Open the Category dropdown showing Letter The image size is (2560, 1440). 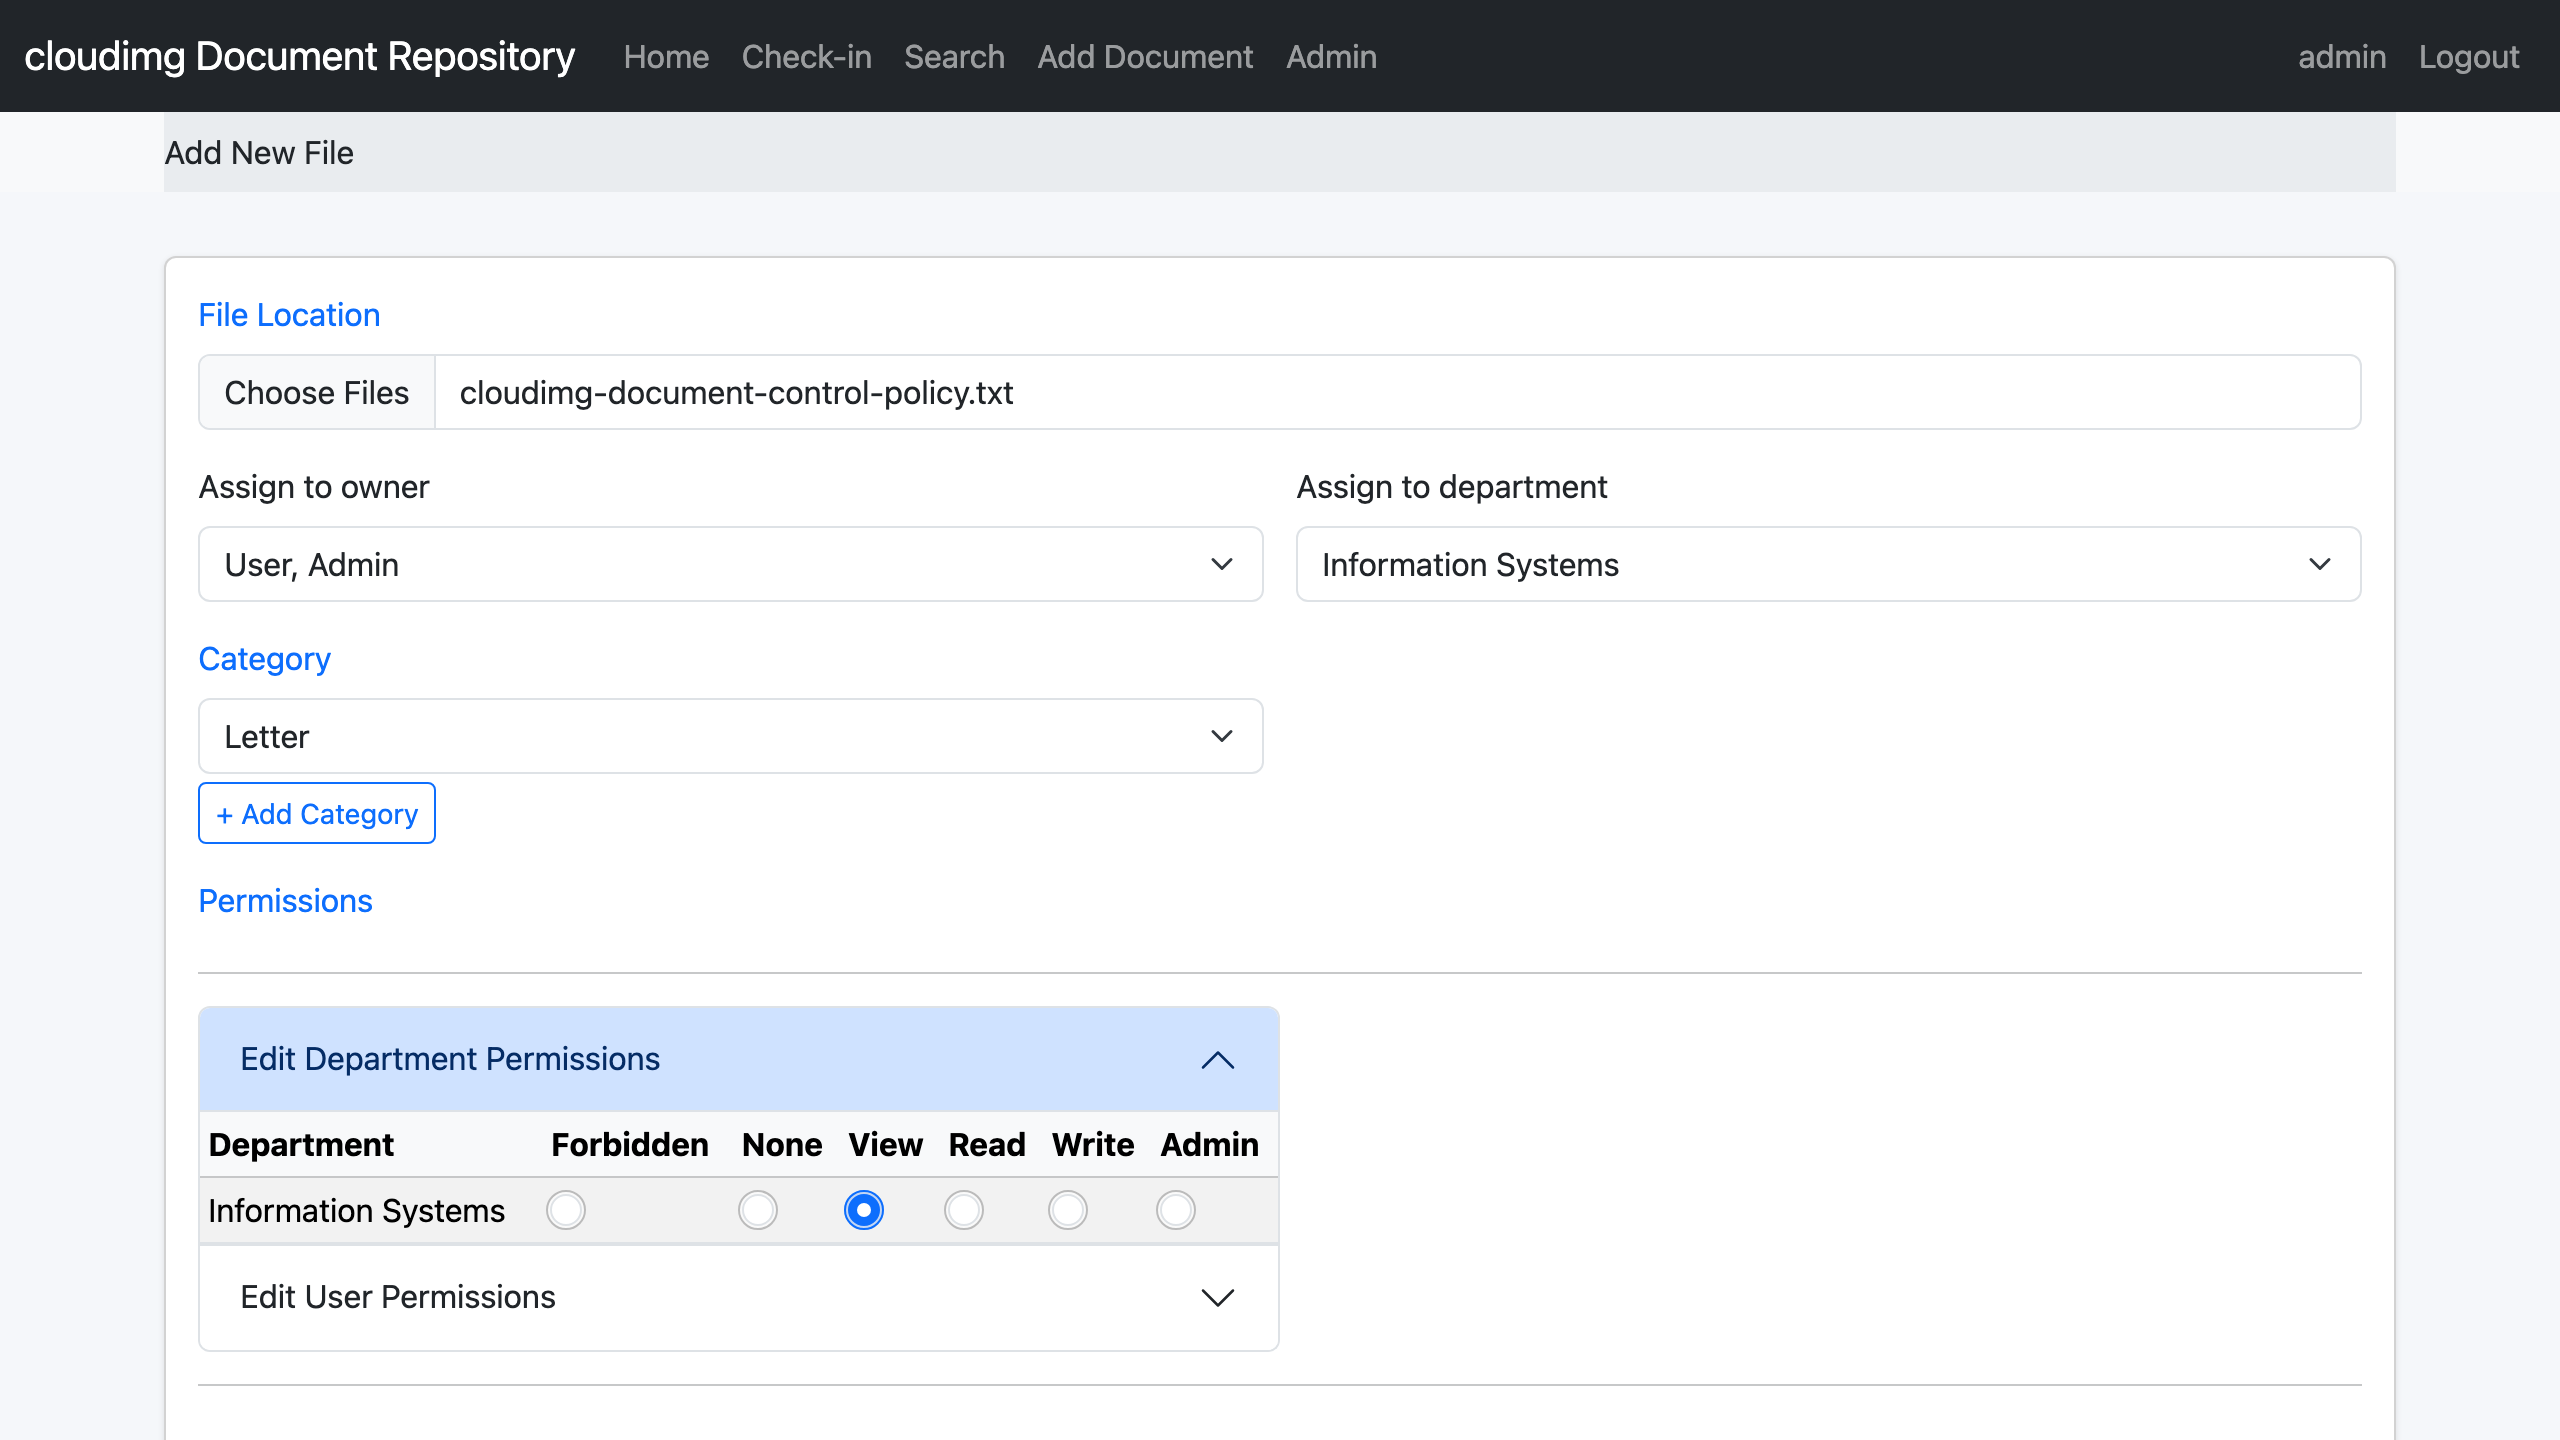pyautogui.click(x=731, y=736)
